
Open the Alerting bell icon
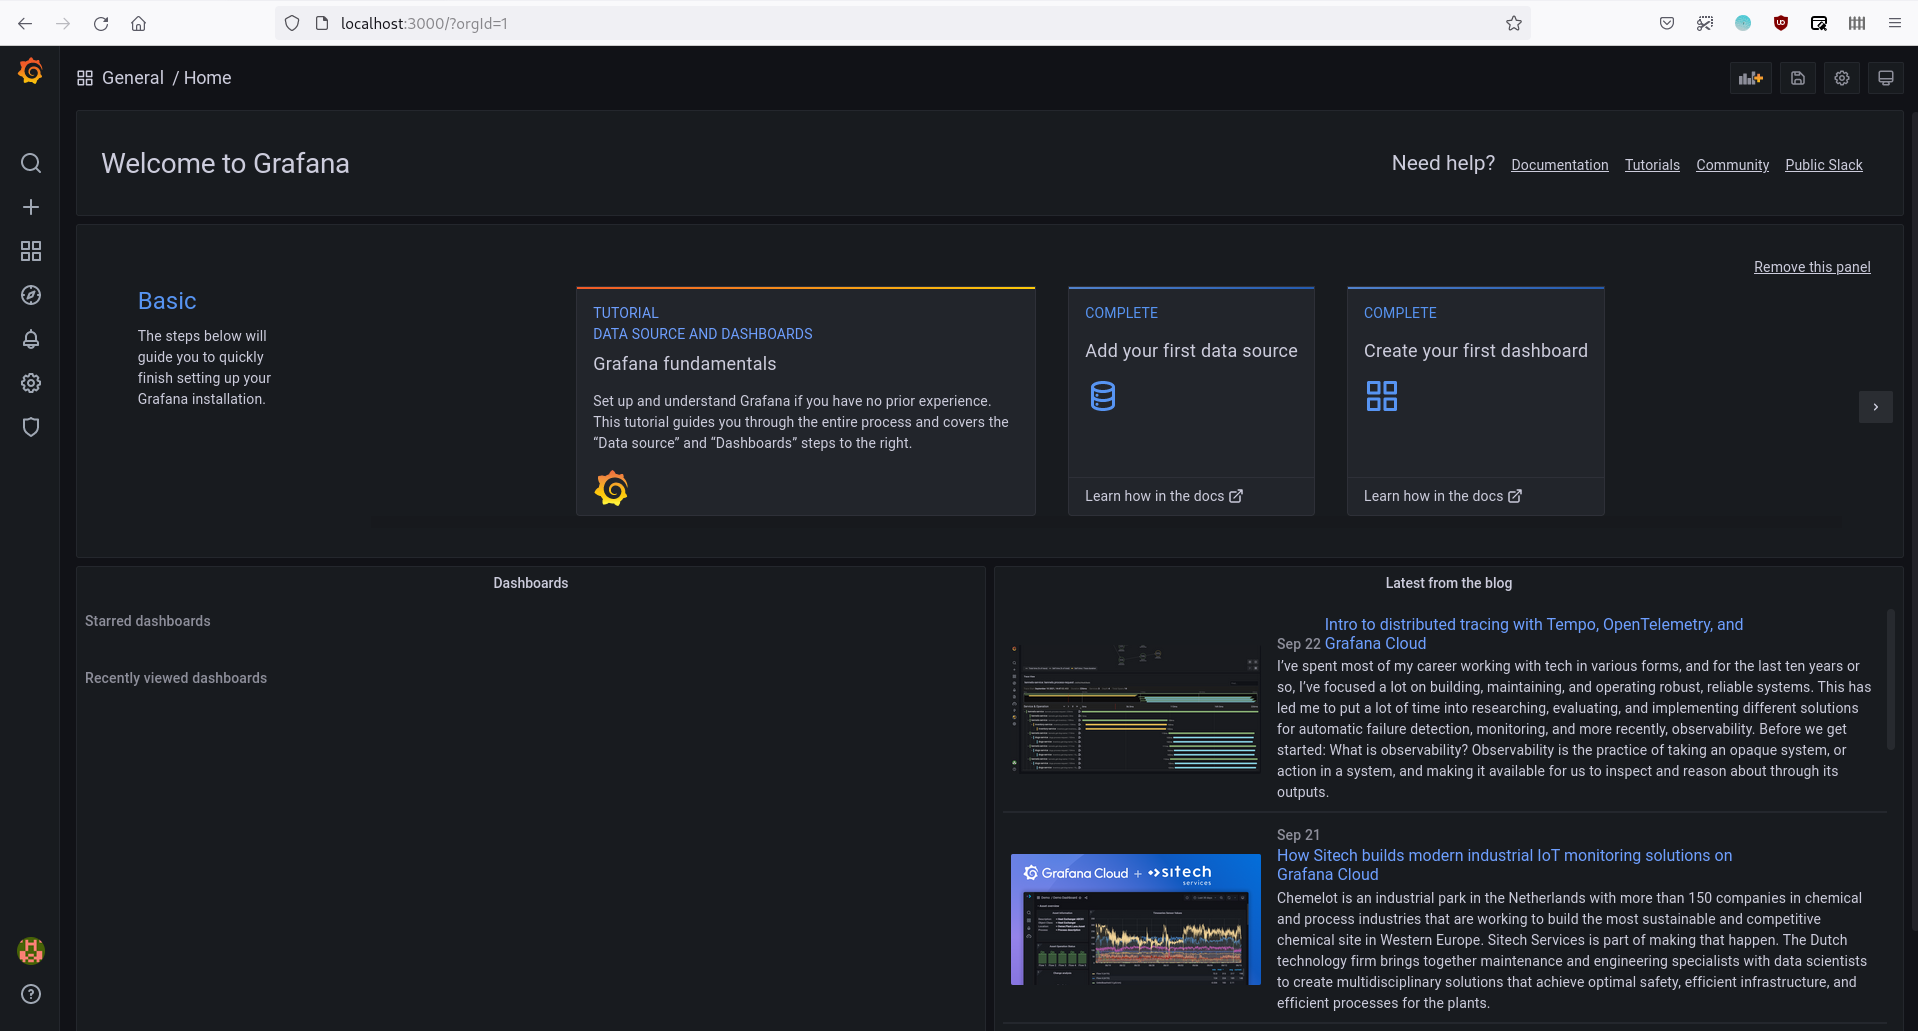(31, 339)
